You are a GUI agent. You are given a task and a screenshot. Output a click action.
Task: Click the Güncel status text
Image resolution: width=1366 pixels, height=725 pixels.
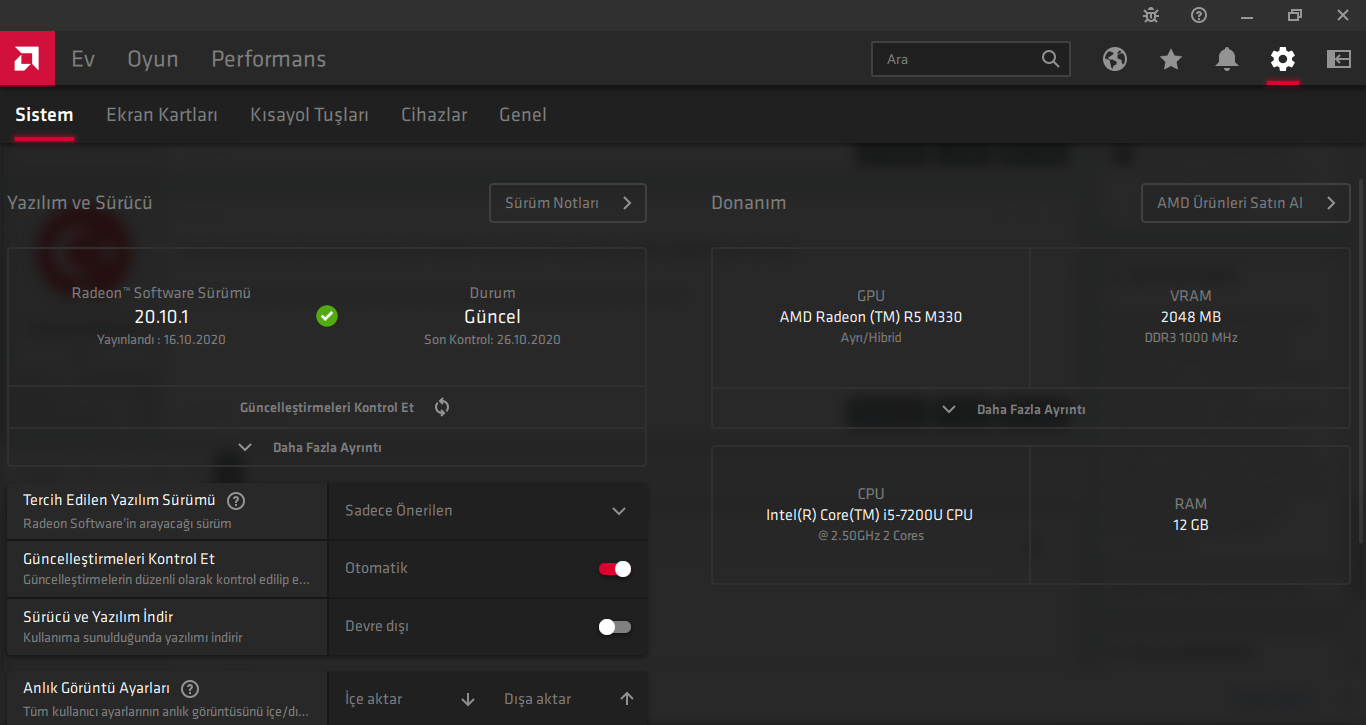click(492, 317)
